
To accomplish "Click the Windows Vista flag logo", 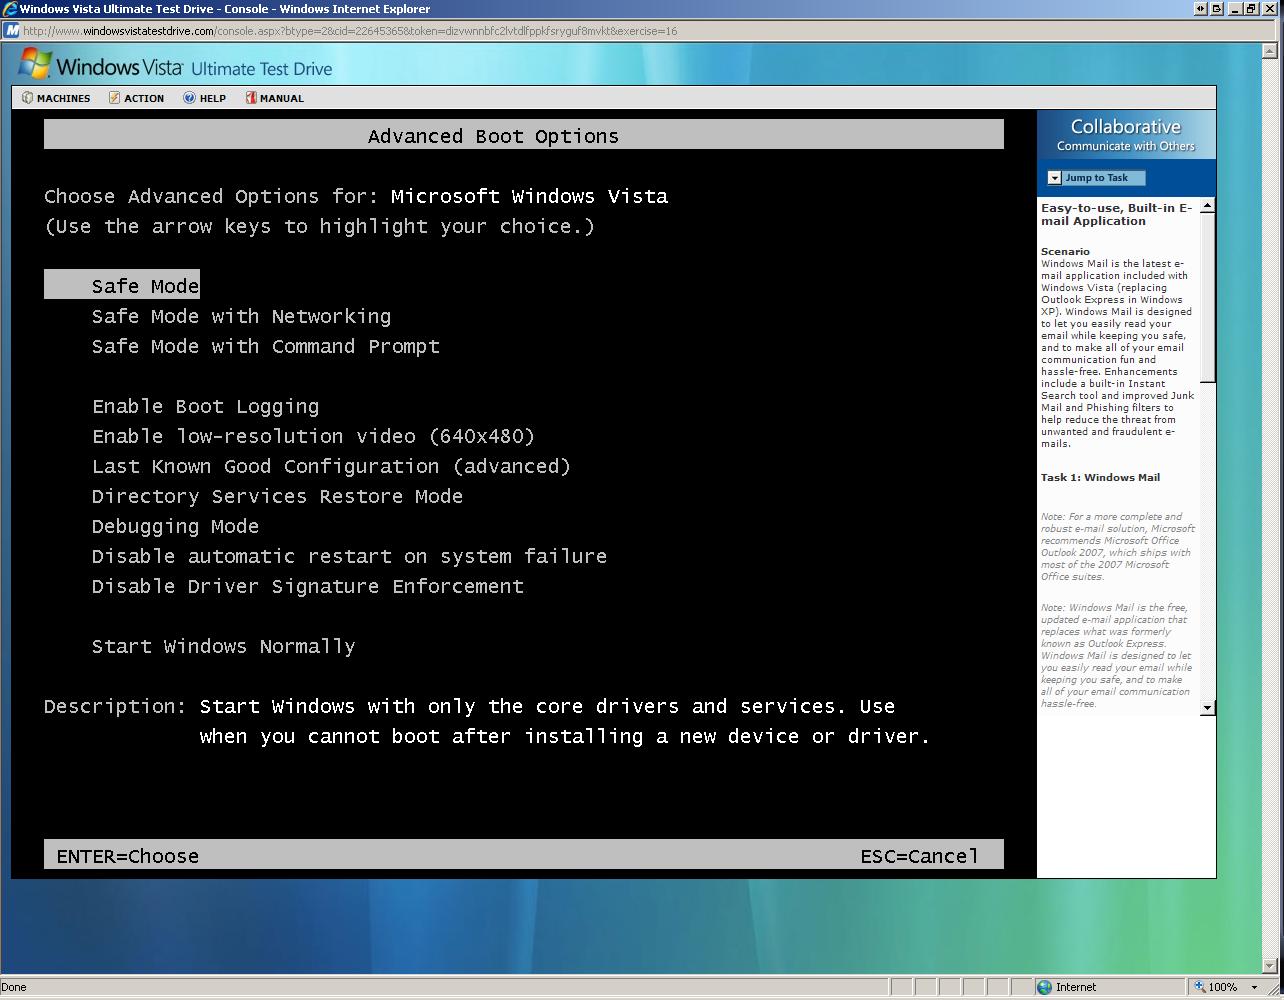I will 35,65.
